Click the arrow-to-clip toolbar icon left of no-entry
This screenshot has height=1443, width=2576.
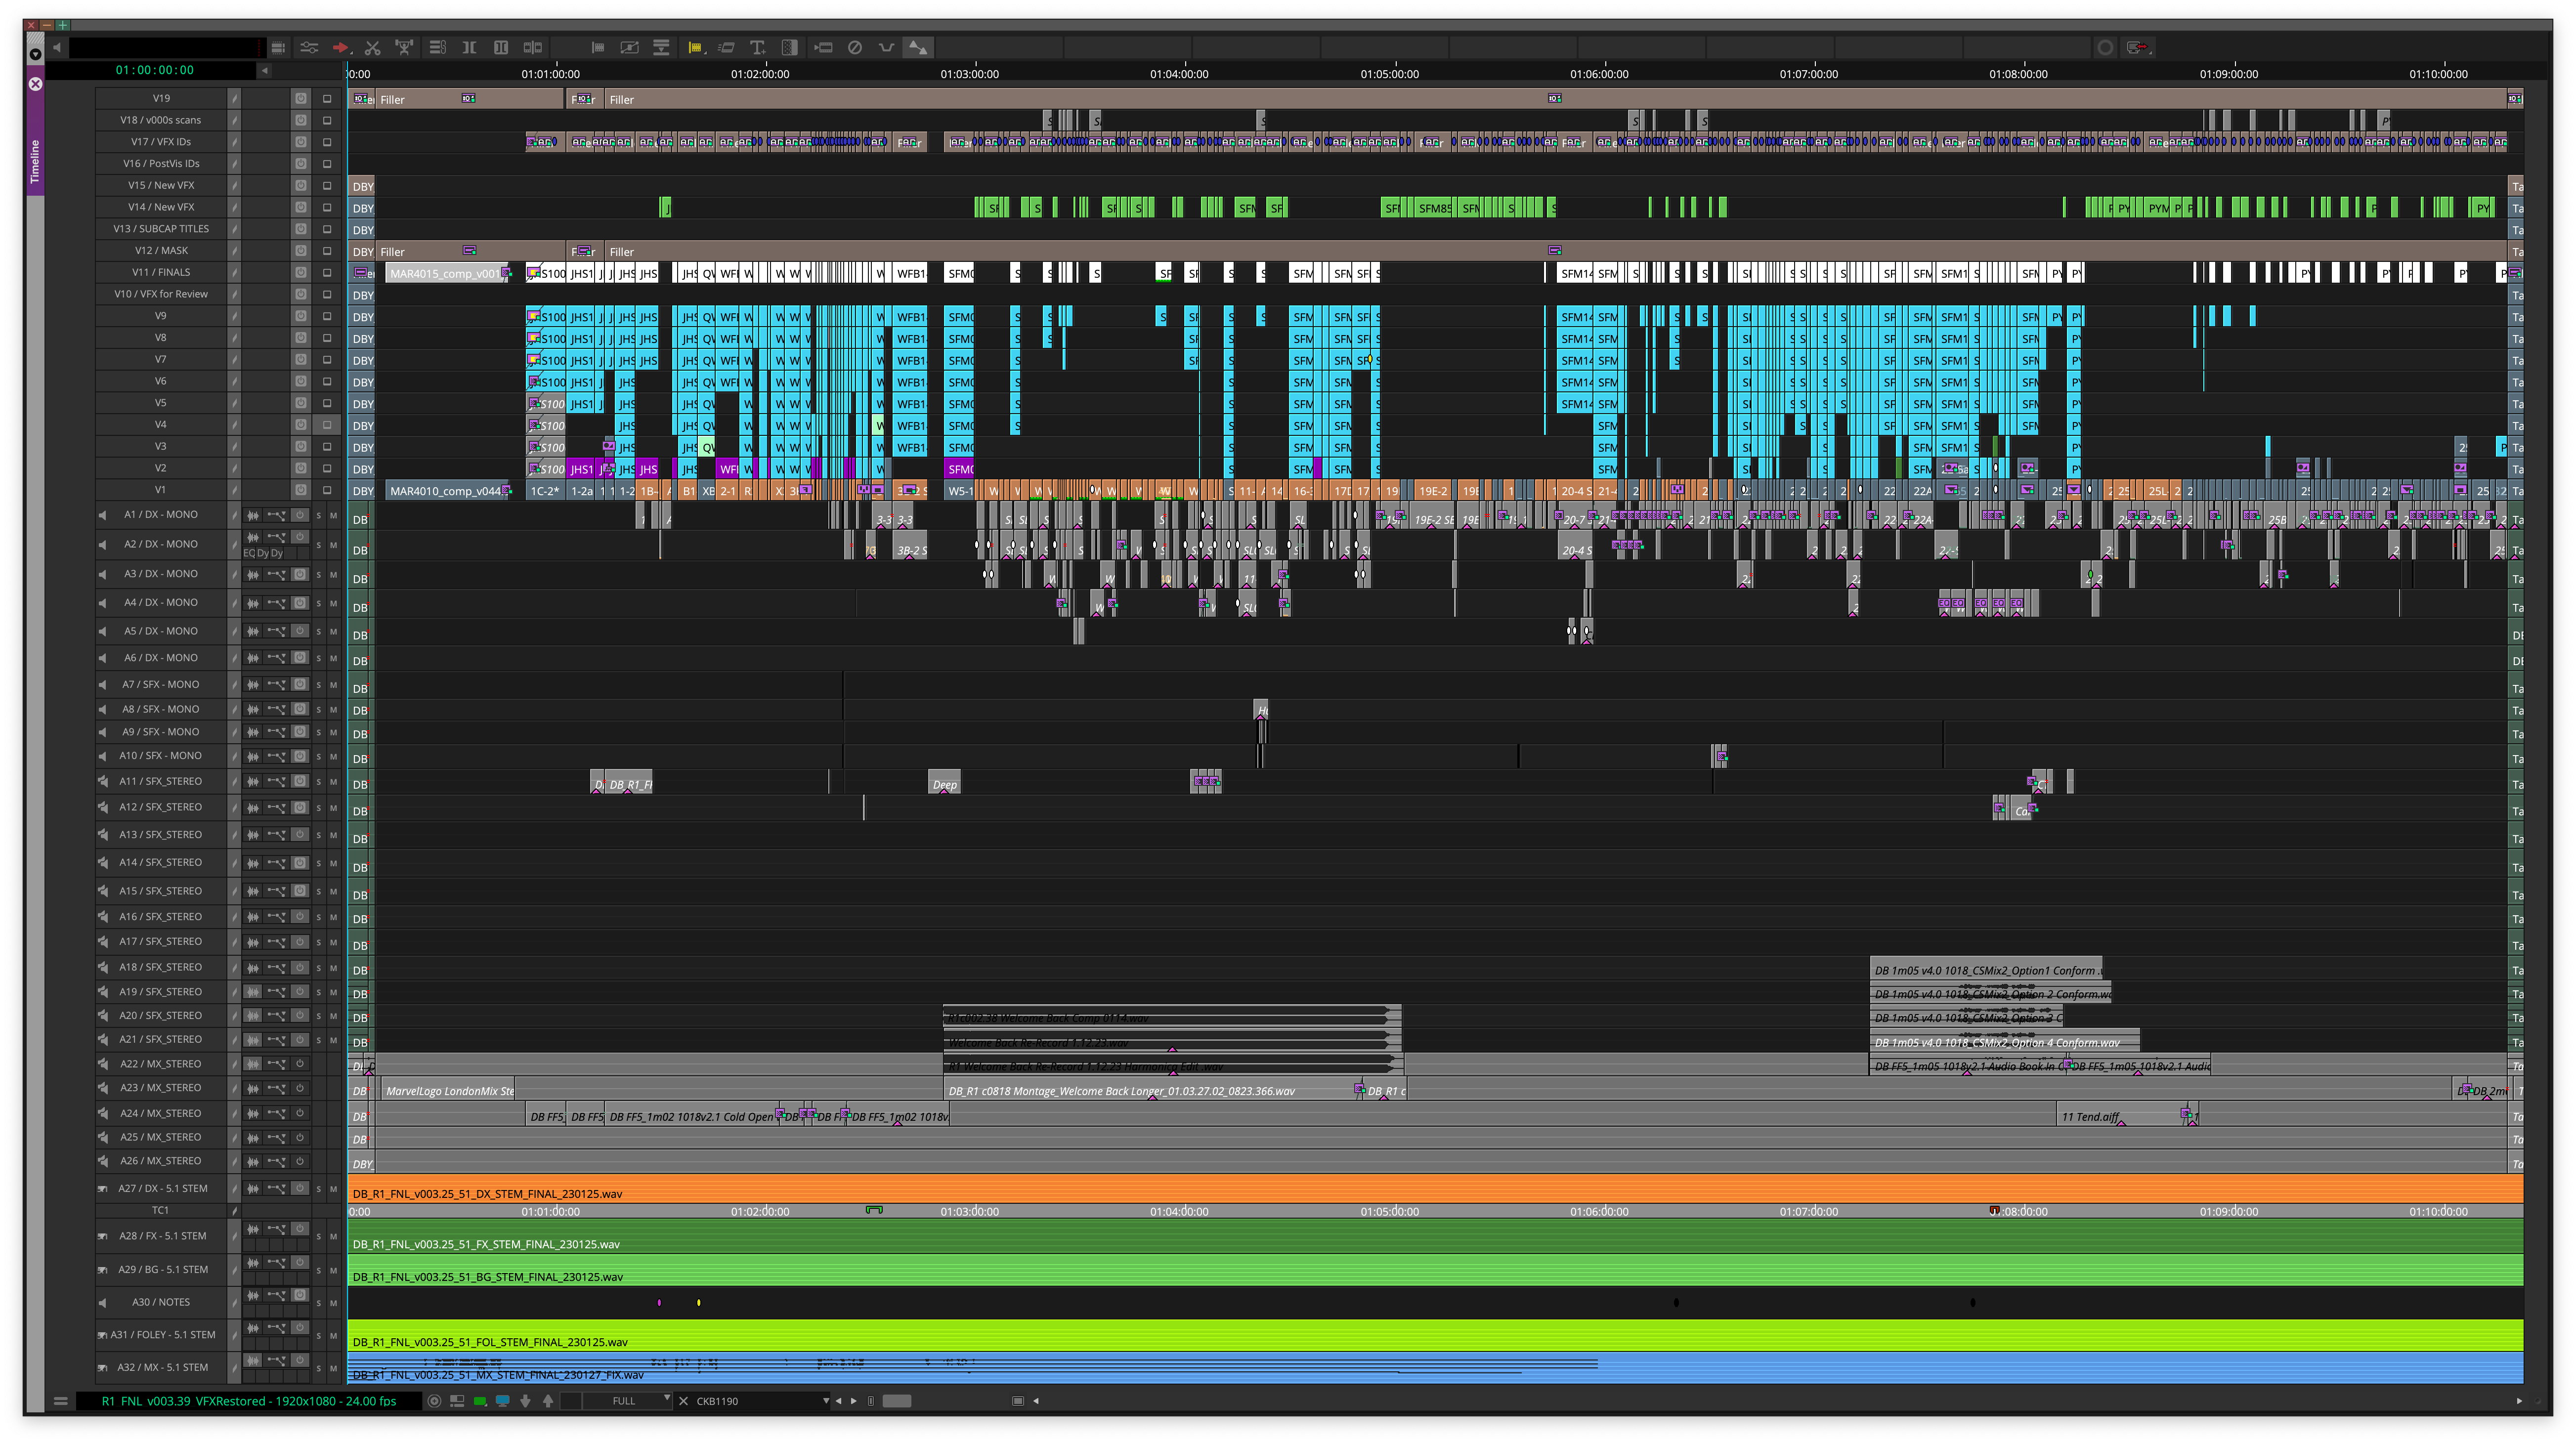tap(823, 47)
